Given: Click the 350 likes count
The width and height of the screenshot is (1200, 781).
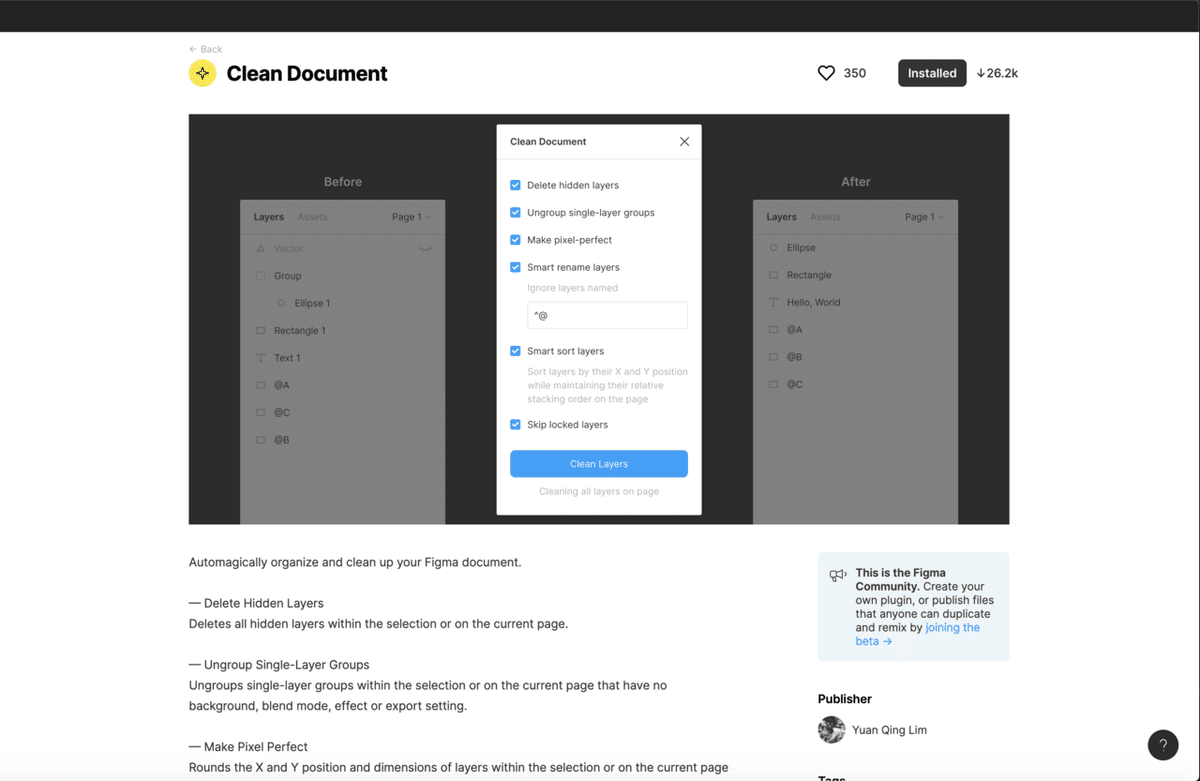Looking at the screenshot, I should pyautogui.click(x=855, y=73).
